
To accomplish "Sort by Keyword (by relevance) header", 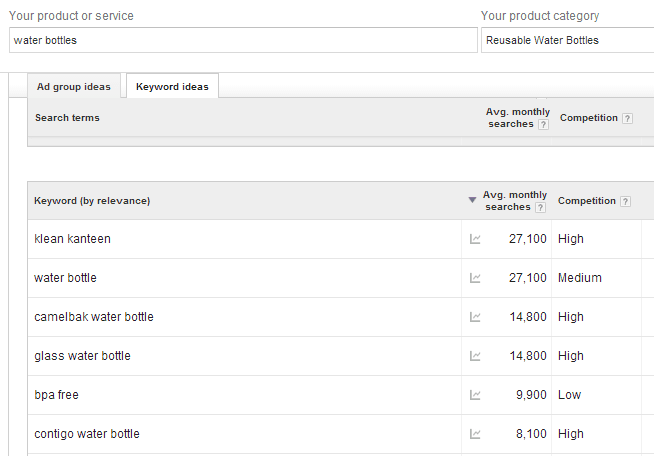I will coord(92,201).
